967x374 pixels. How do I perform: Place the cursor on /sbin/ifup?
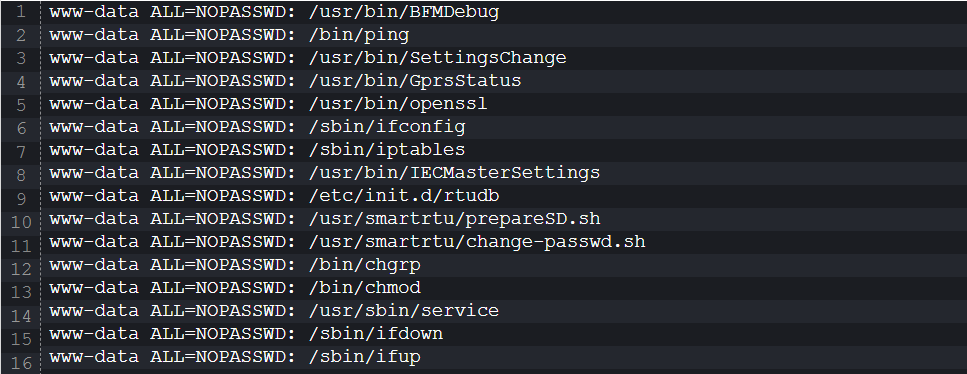(x=364, y=357)
